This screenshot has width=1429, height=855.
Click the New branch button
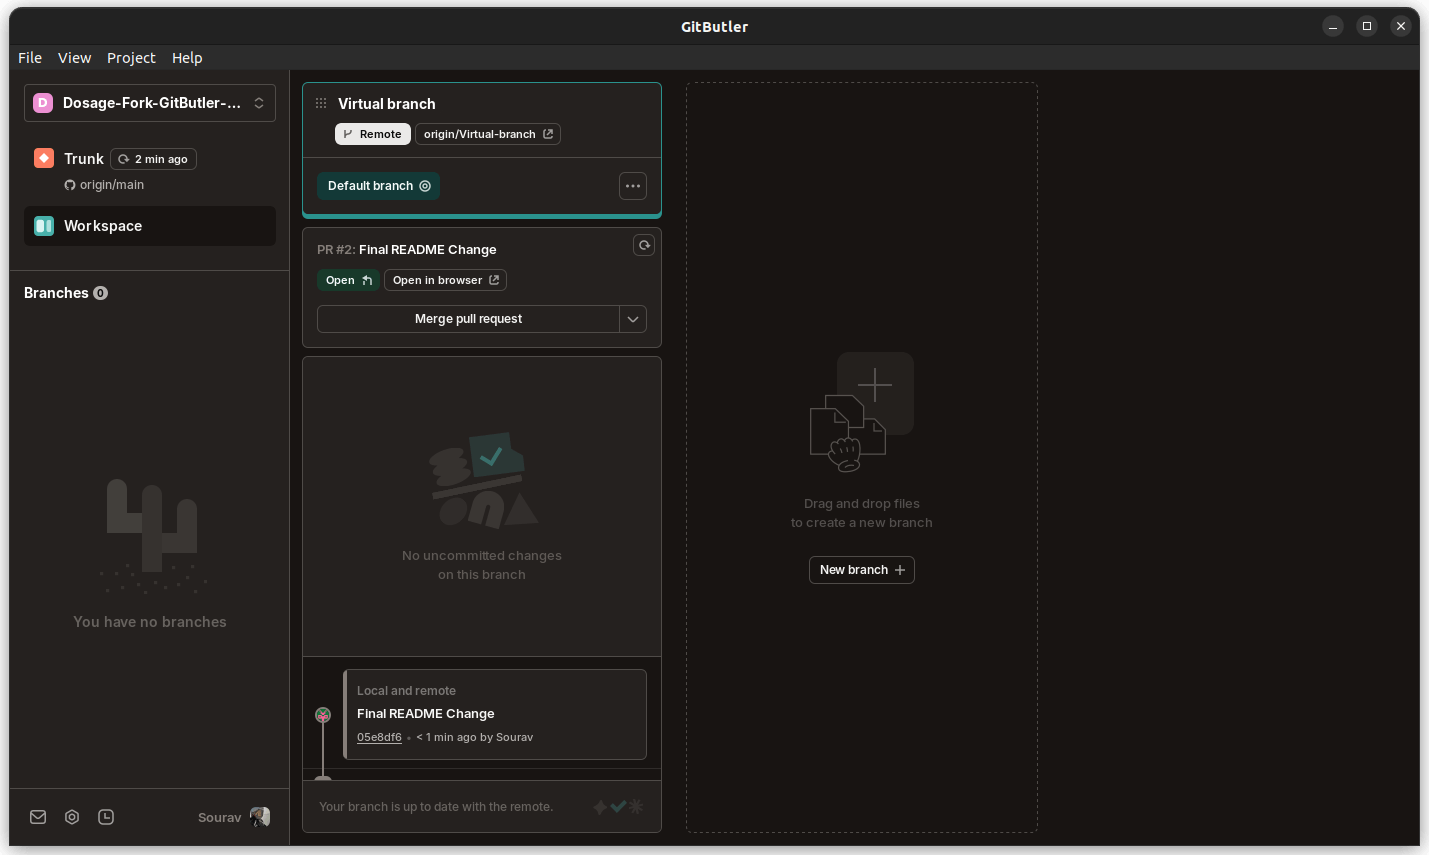pyautogui.click(x=861, y=569)
